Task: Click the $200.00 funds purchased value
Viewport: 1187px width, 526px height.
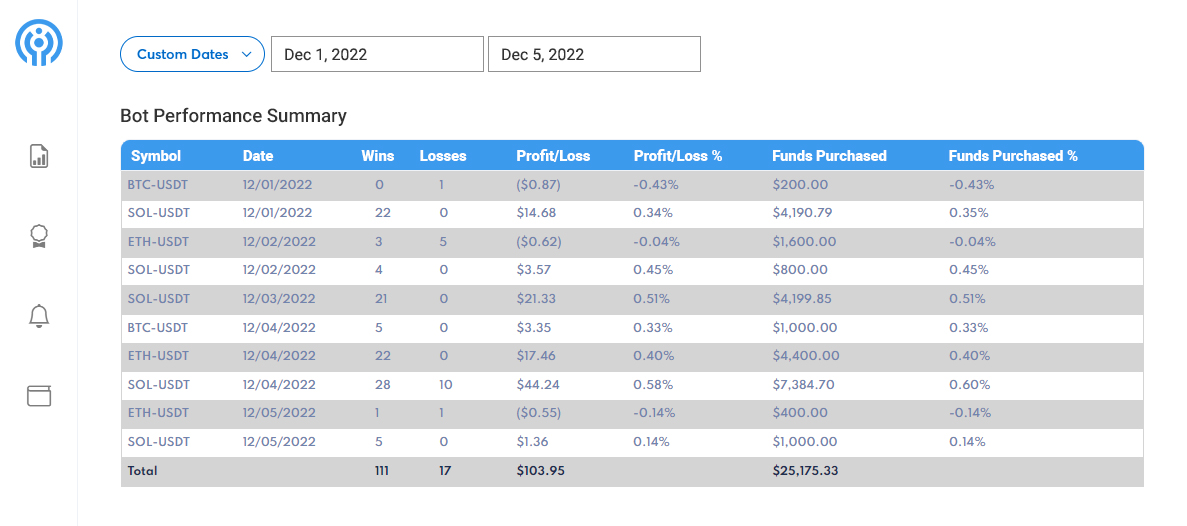Action: pyautogui.click(x=799, y=185)
